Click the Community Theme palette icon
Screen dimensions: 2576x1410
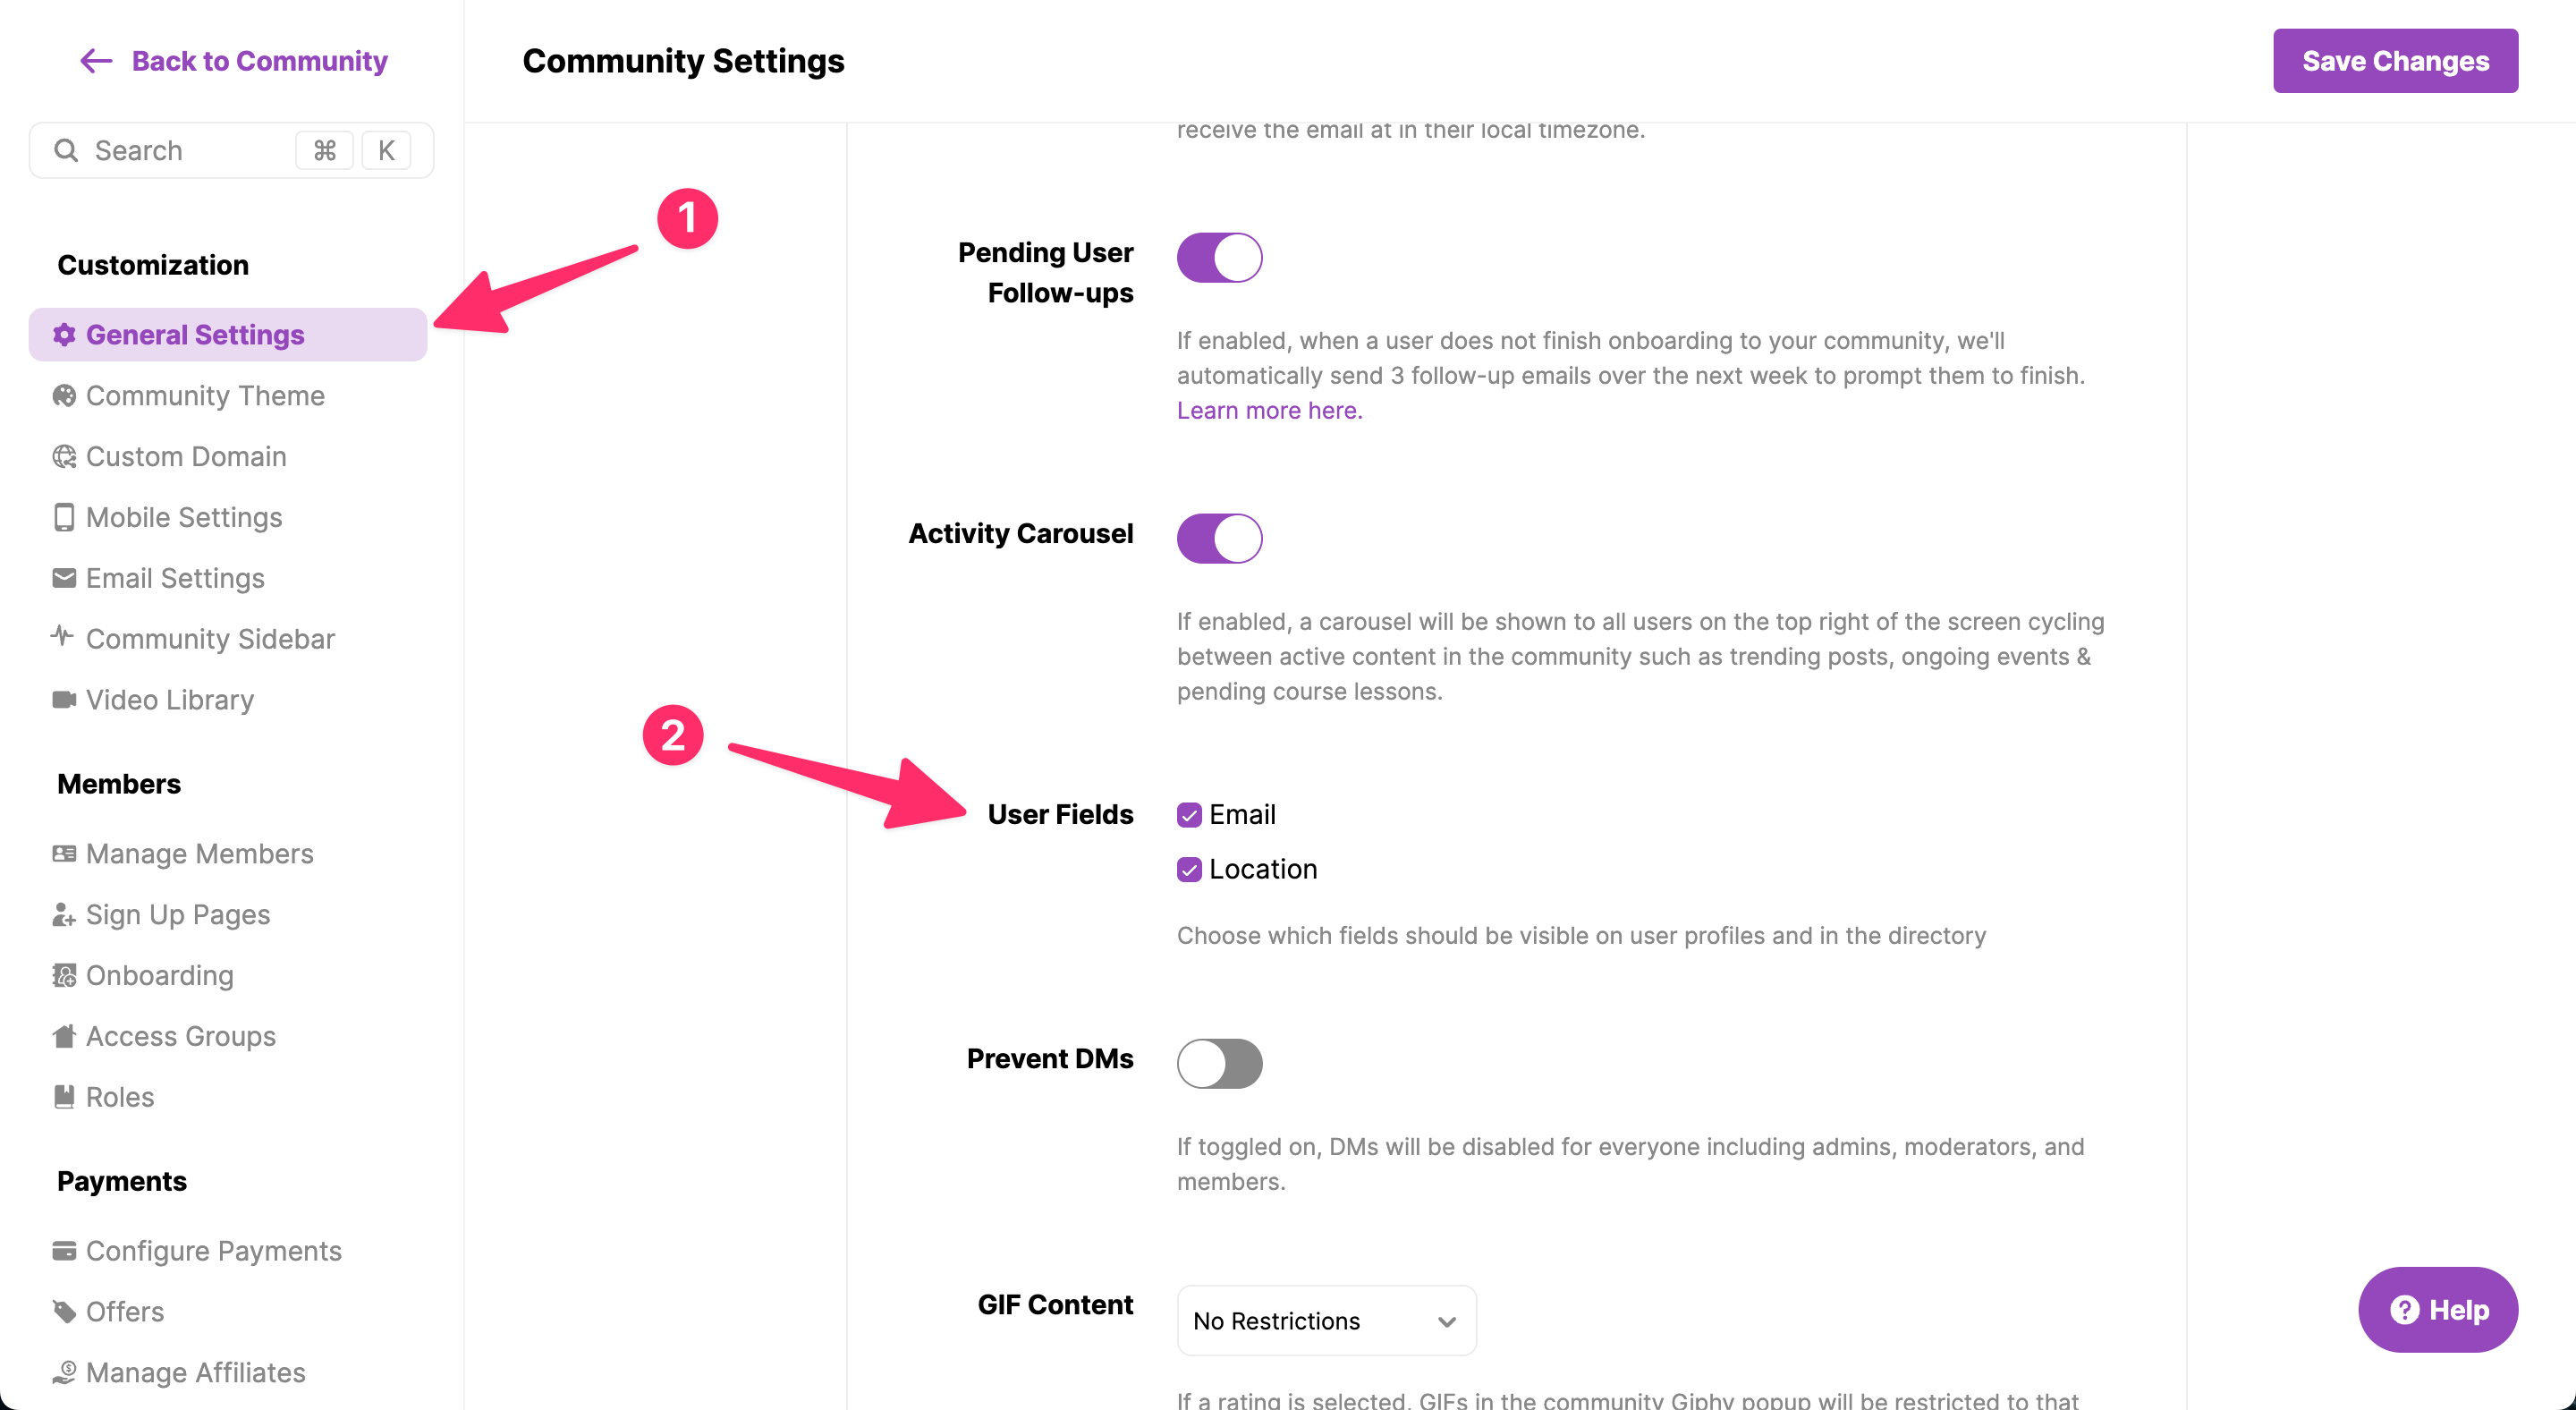click(x=64, y=396)
